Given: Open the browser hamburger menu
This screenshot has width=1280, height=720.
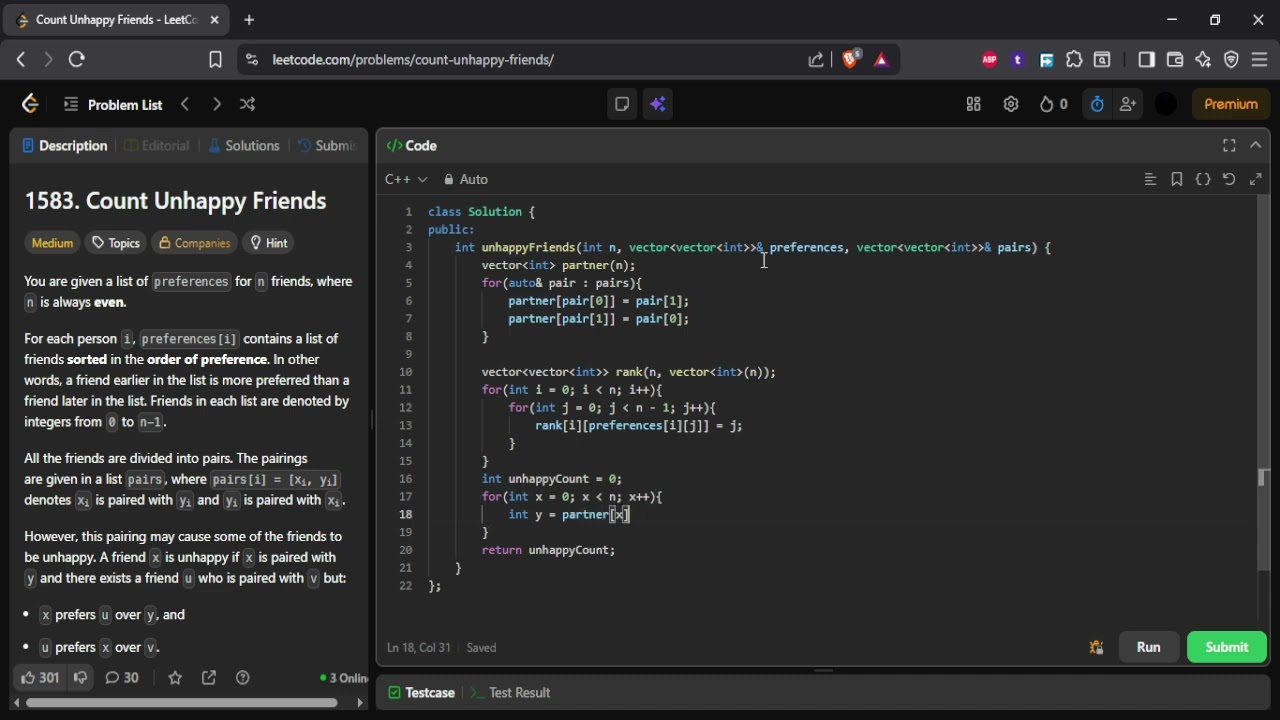Looking at the screenshot, I should point(1259,60).
